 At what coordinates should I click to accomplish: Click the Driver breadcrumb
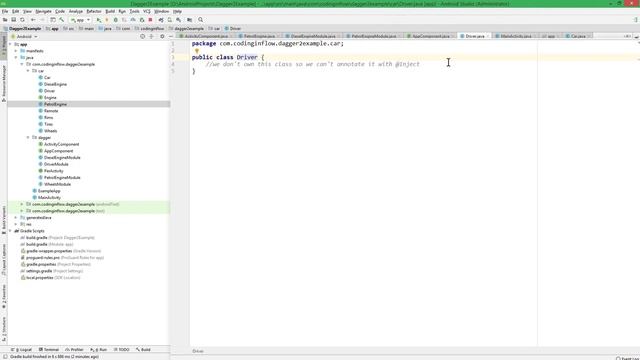[x=233, y=29]
